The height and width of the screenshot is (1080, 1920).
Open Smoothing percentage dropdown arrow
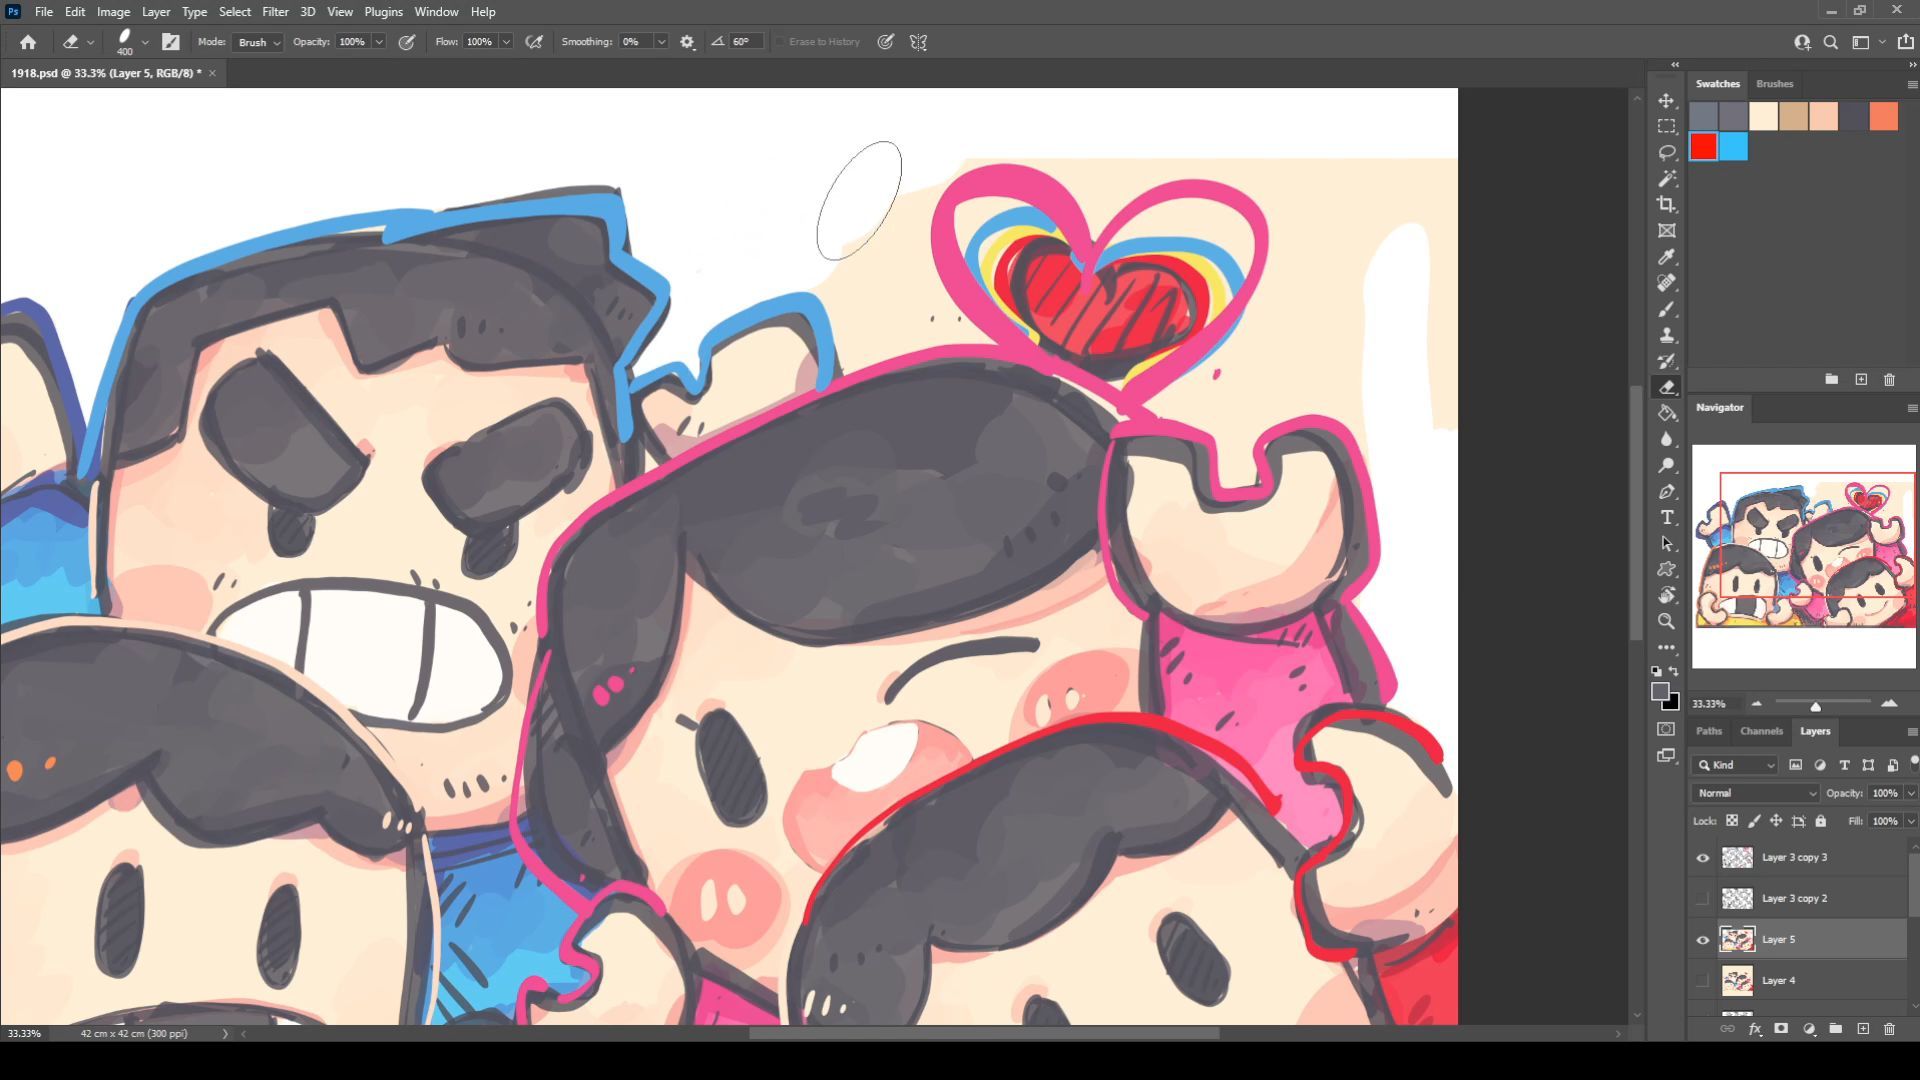point(661,42)
